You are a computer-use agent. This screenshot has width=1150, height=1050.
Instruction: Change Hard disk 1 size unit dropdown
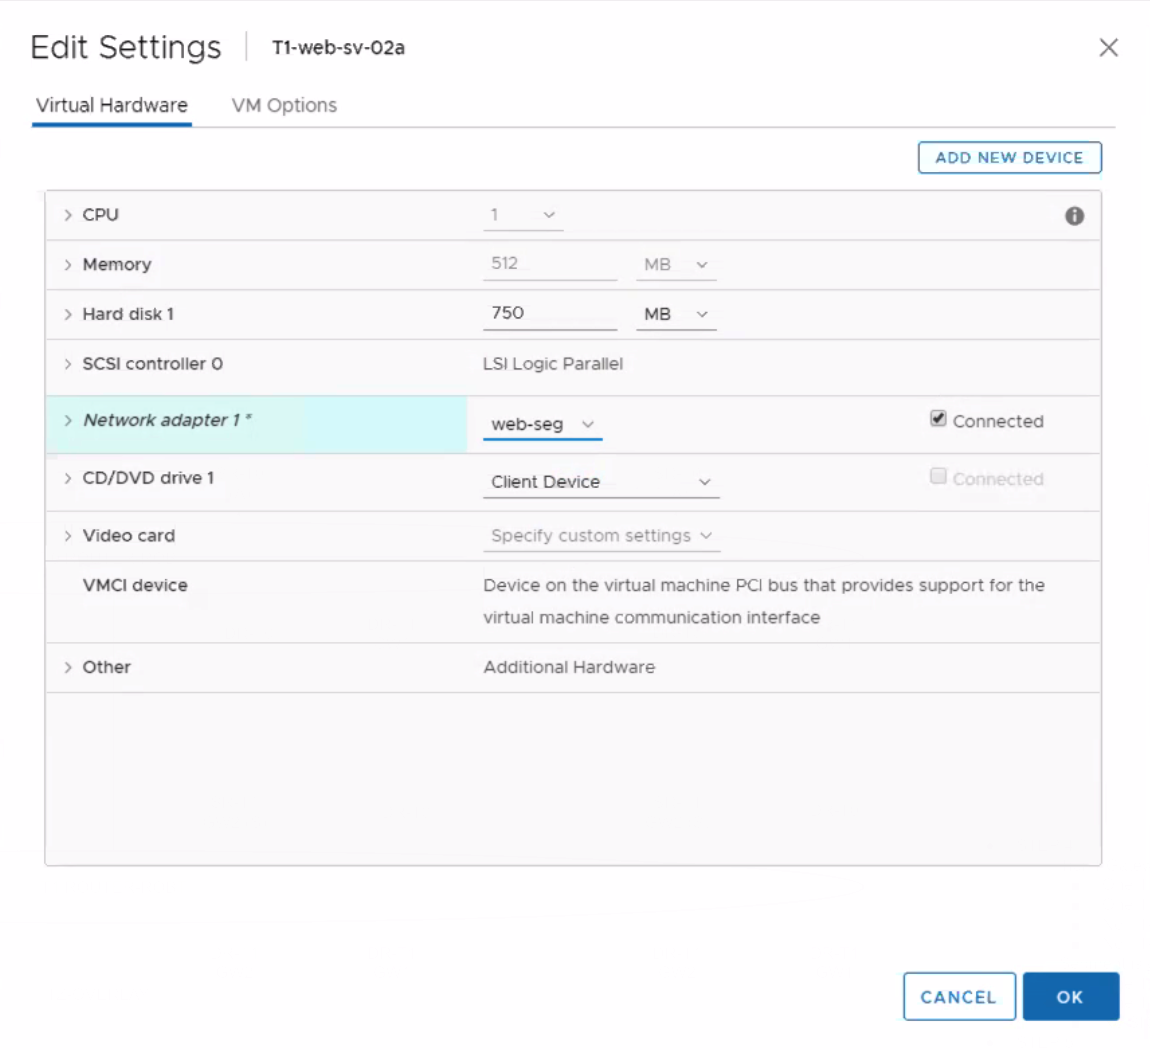(x=676, y=314)
